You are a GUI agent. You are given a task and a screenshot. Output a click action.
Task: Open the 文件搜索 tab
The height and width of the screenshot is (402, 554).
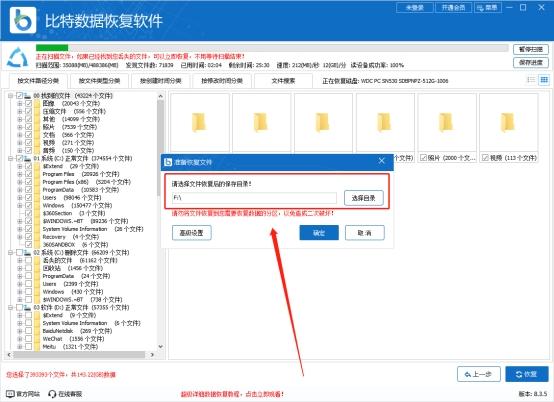click(x=283, y=81)
